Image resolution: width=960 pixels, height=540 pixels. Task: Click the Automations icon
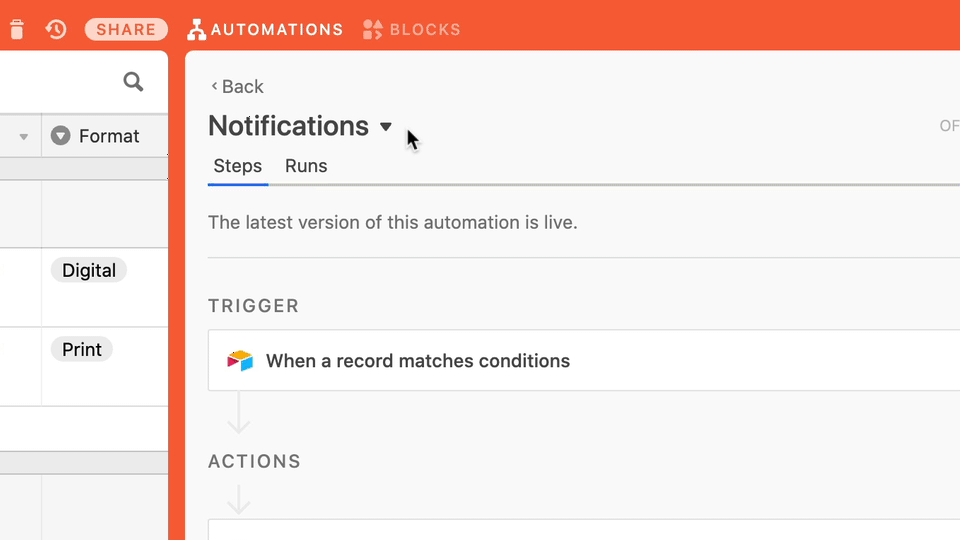(197, 29)
